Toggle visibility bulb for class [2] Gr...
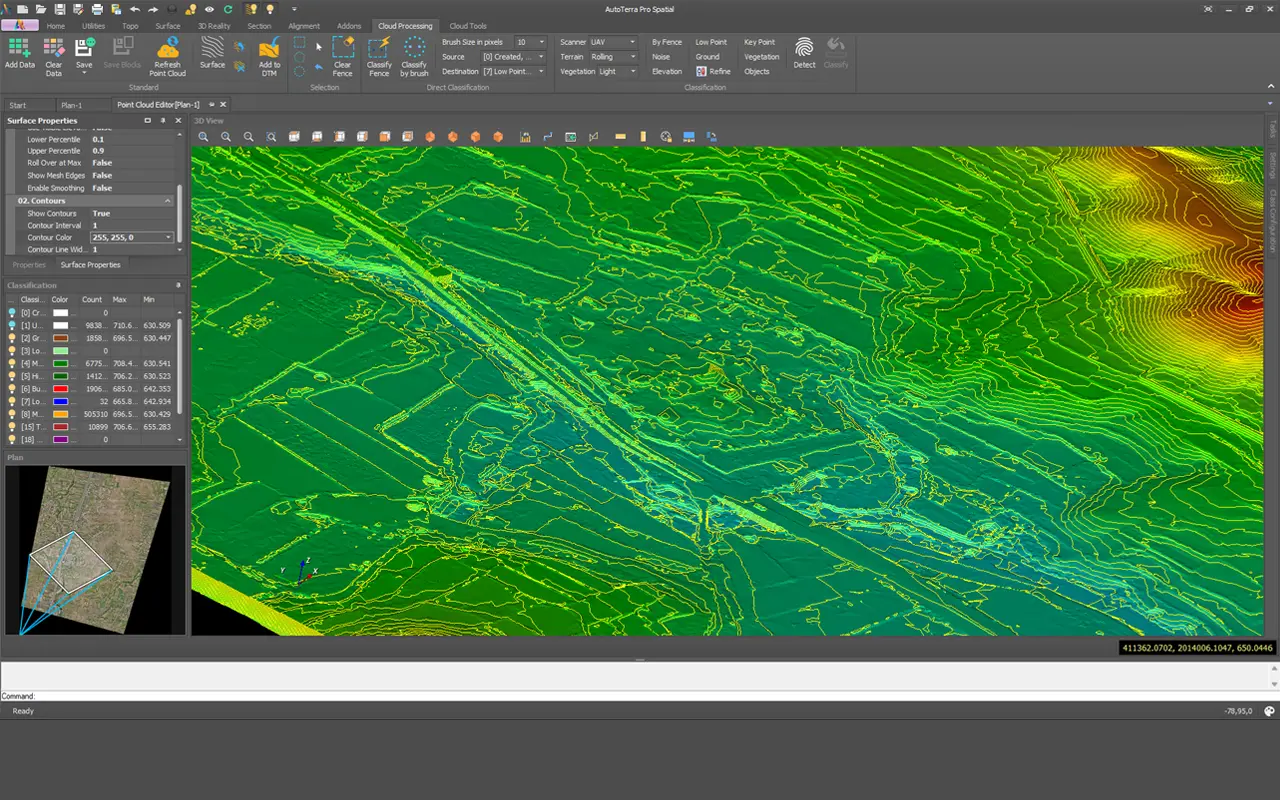This screenshot has height=800, width=1280. pyautogui.click(x=12, y=338)
